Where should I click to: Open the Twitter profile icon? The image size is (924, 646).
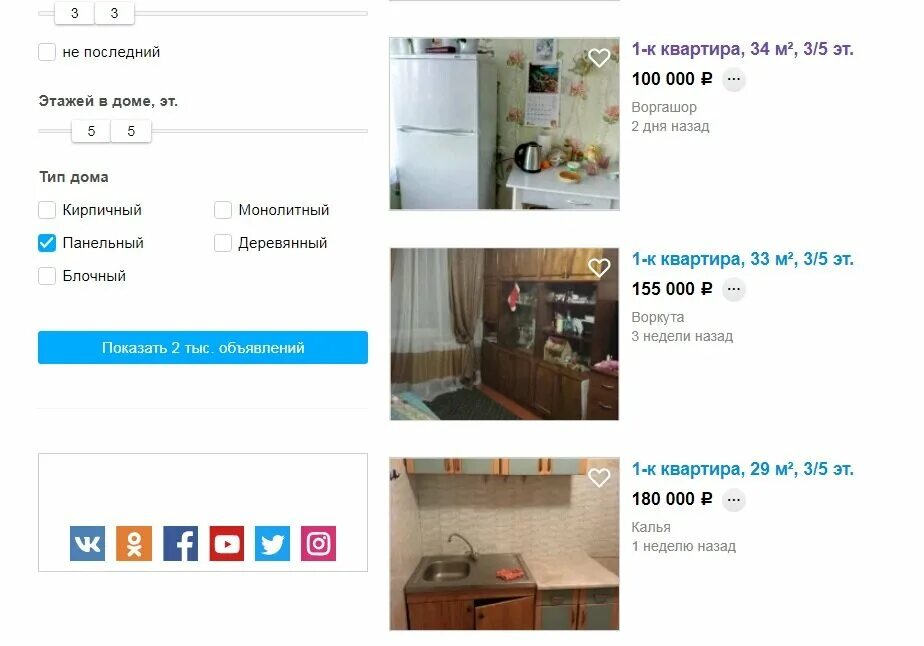(272, 543)
